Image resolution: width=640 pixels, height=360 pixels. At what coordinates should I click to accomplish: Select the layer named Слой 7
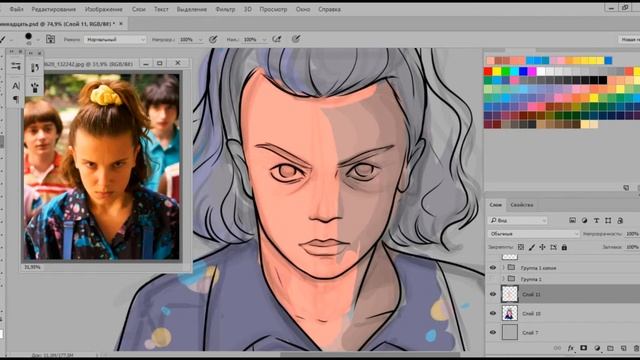point(530,333)
